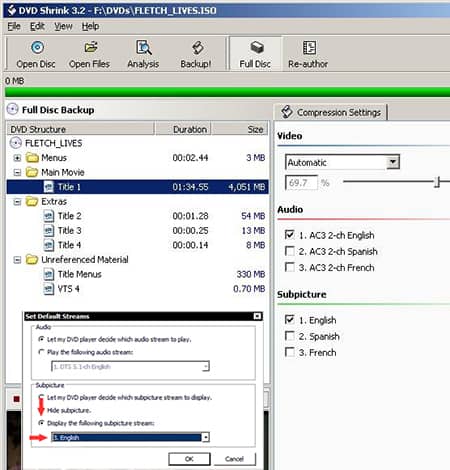Click the Title 1 video file icon
Viewport: 450px width, 470px height.
[49, 187]
